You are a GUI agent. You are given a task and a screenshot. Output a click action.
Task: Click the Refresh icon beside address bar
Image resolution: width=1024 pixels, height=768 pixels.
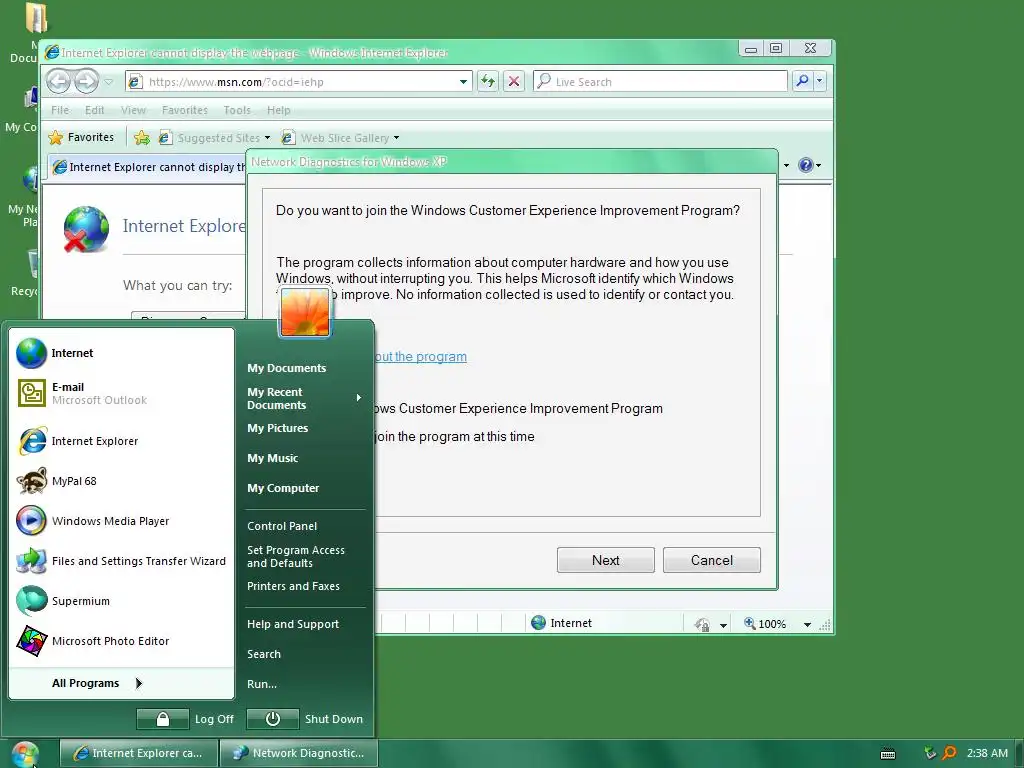click(x=488, y=82)
